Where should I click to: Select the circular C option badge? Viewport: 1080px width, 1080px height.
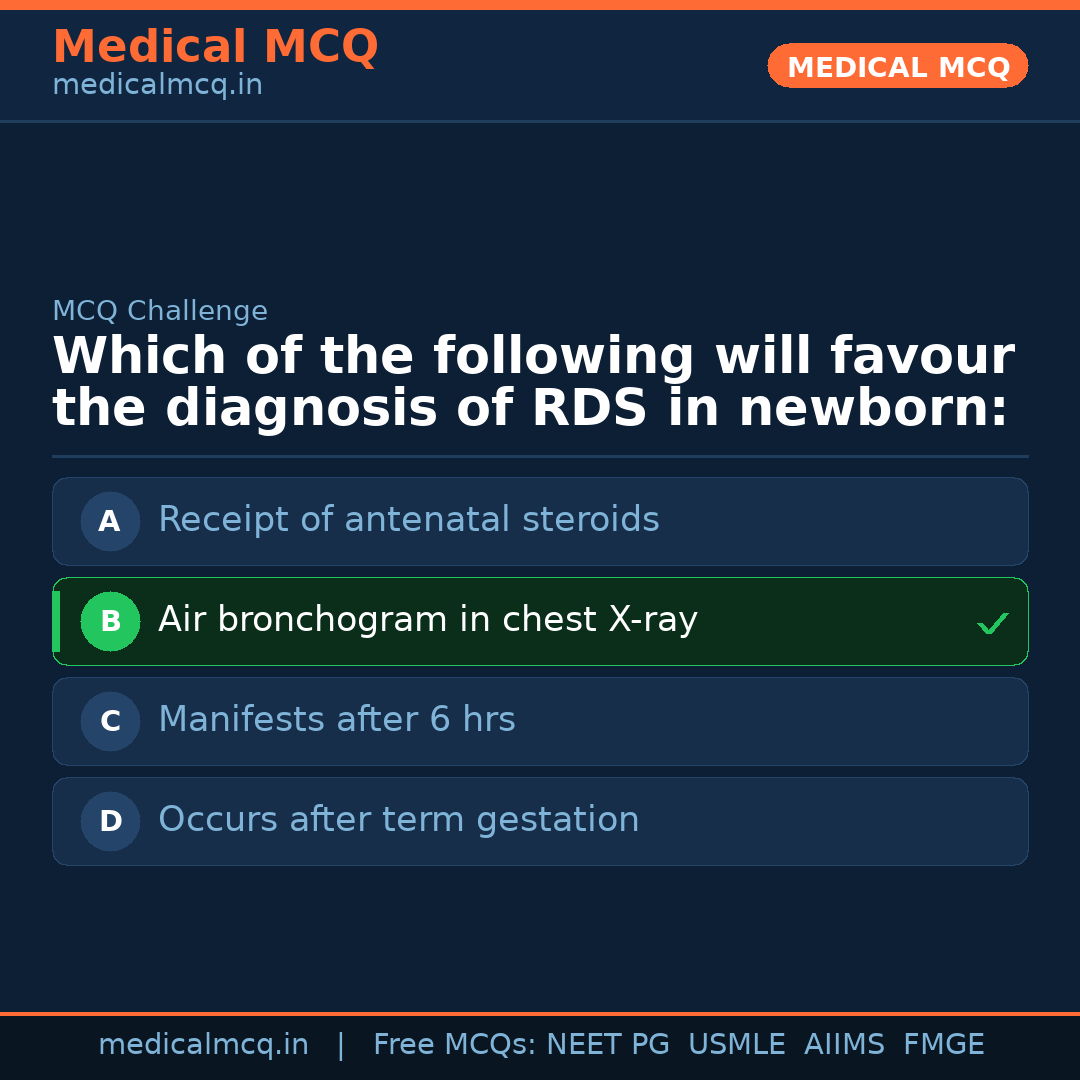click(110, 721)
